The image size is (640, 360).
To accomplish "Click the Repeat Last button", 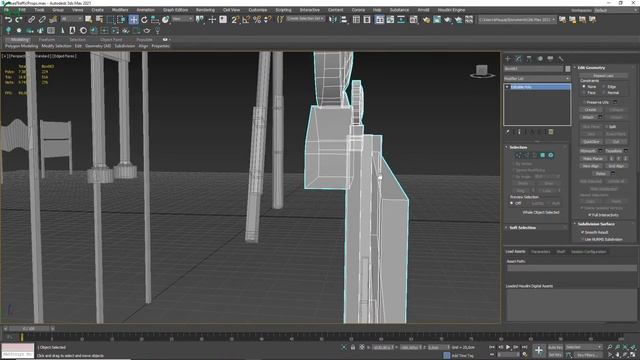I will [x=604, y=76].
